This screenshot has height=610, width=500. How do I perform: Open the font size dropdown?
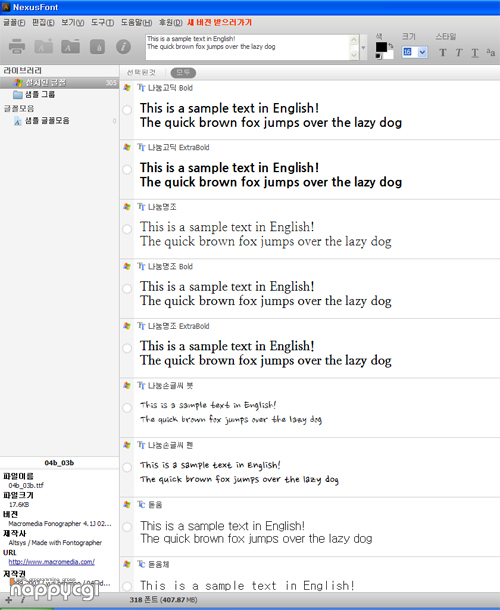click(422, 52)
